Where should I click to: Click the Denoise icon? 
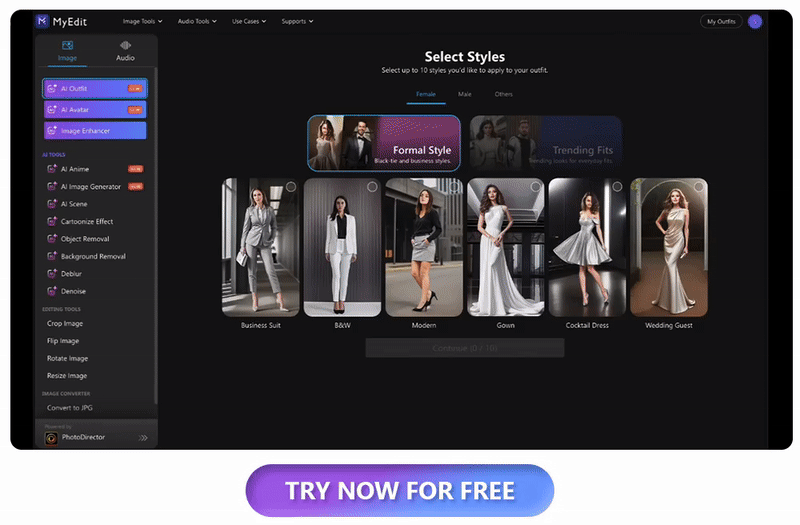coord(52,291)
